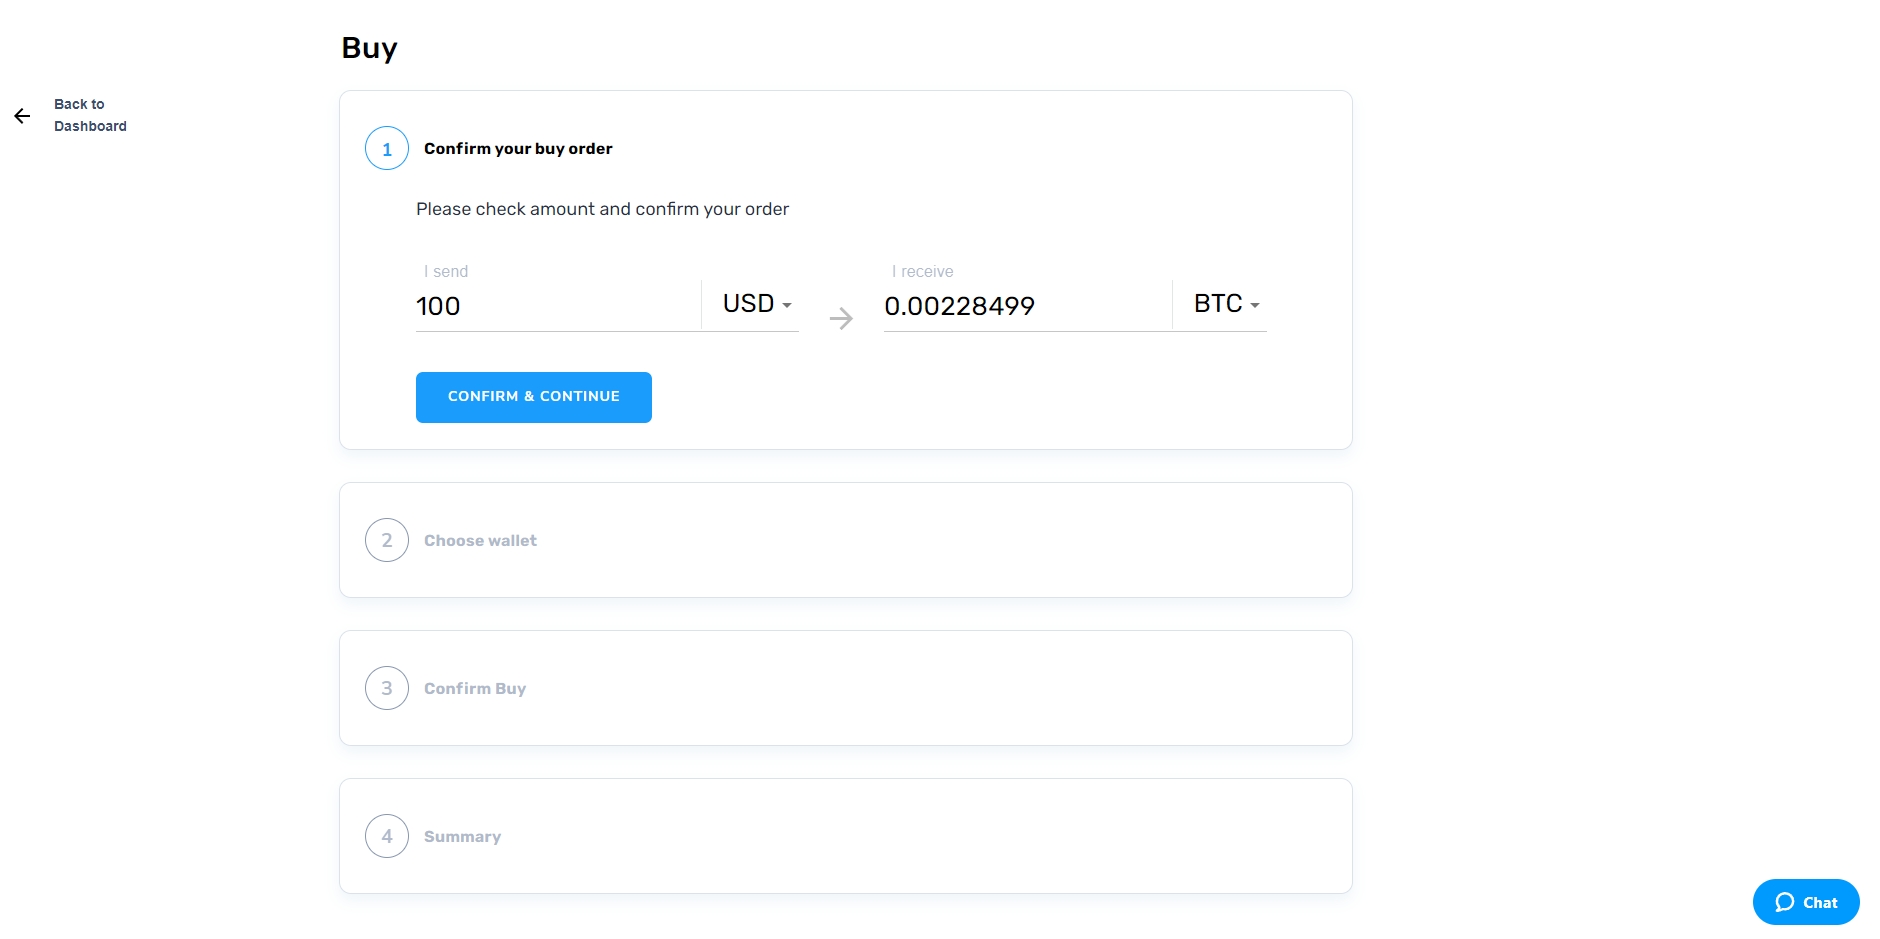Open the USD currency dropdown

click(x=757, y=304)
